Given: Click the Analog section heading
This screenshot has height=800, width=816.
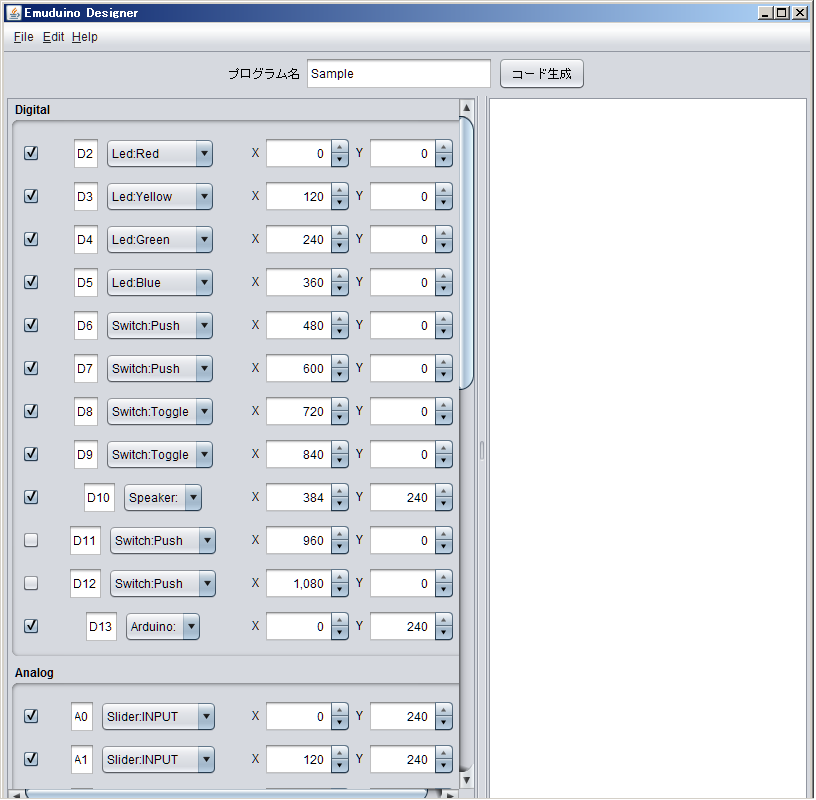Looking at the screenshot, I should [34, 672].
